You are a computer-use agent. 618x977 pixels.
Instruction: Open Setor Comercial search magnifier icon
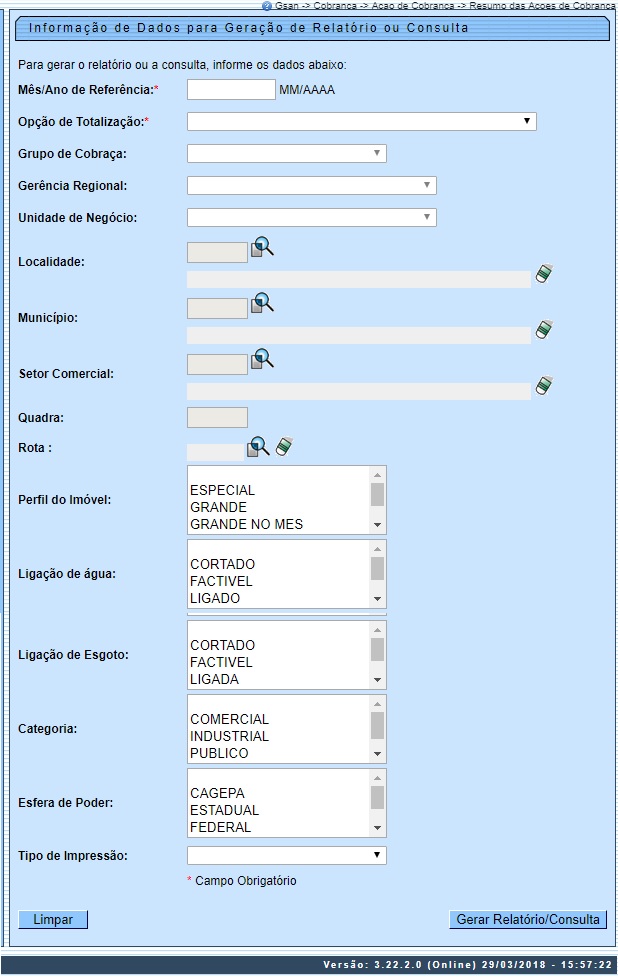[261, 360]
